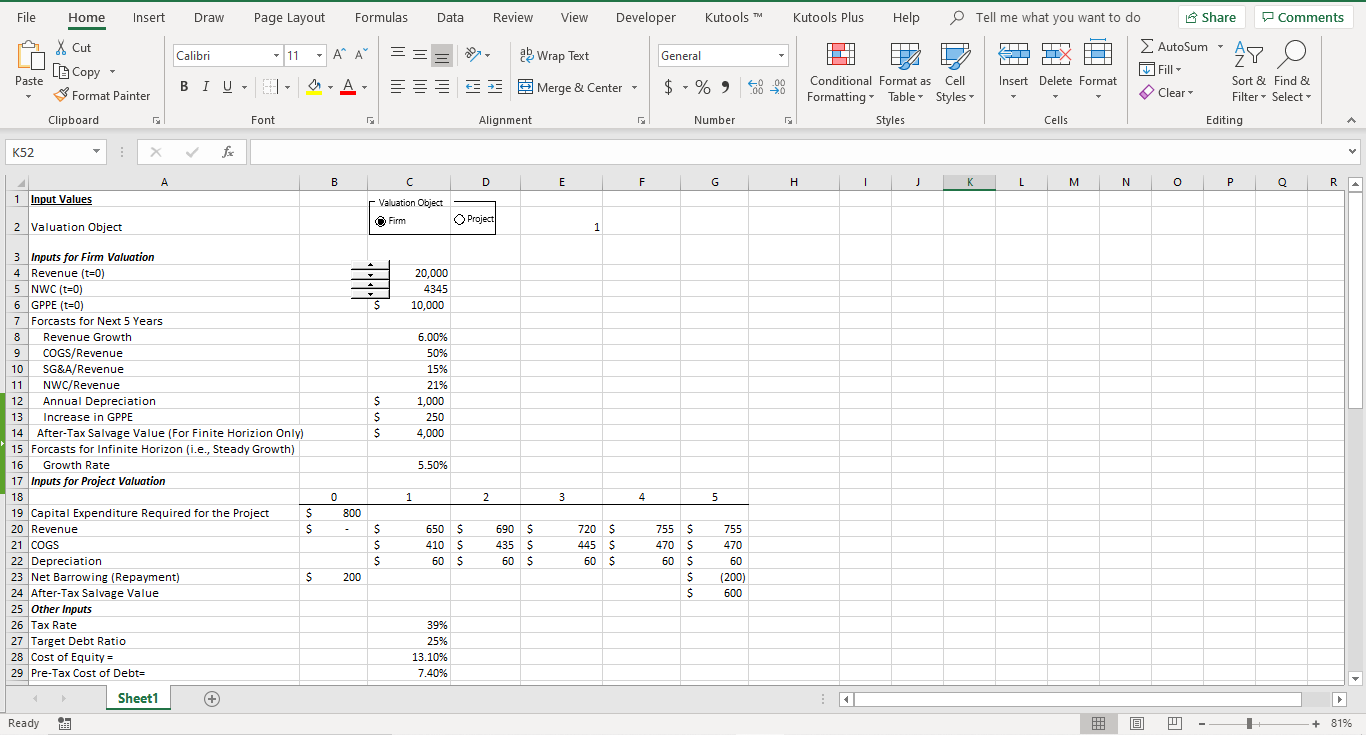Open the Fill Color dropdown arrow
Screen dimensions: 1366x735
click(331, 88)
